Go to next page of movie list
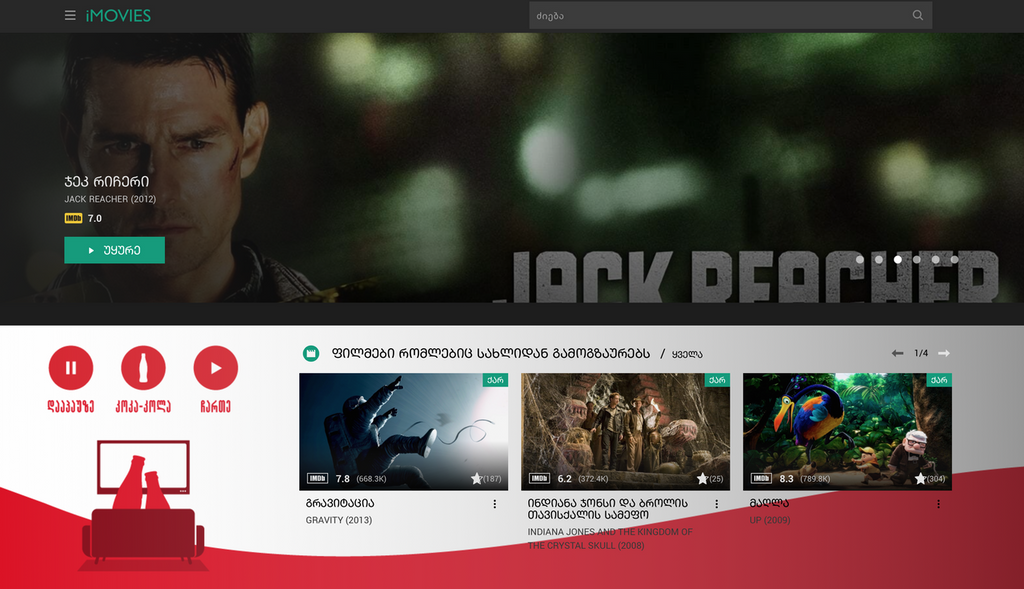 tap(944, 353)
